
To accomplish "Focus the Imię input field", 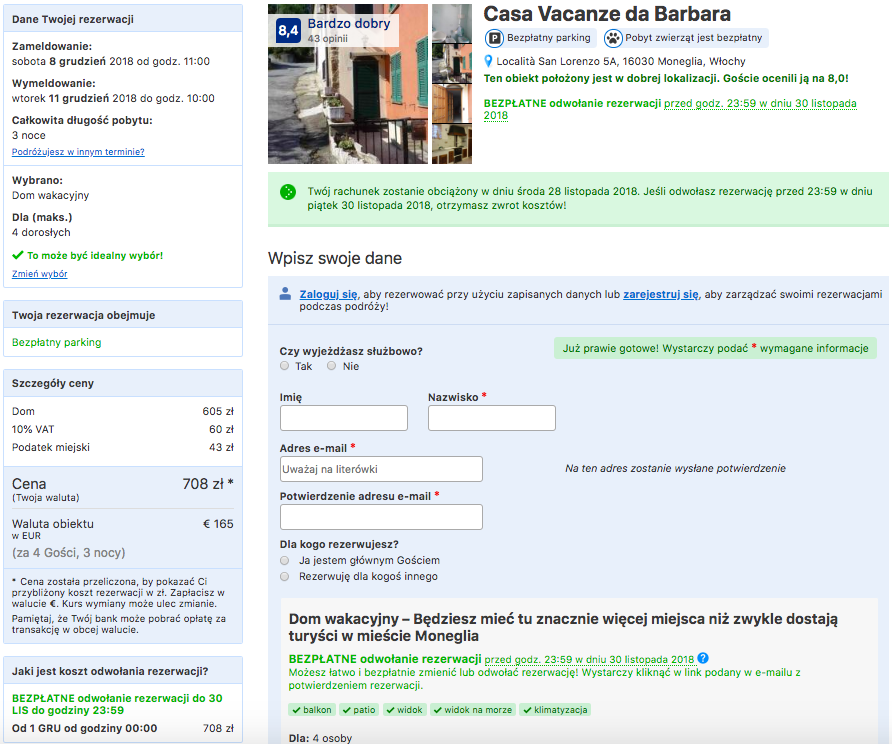I will click(x=344, y=418).
